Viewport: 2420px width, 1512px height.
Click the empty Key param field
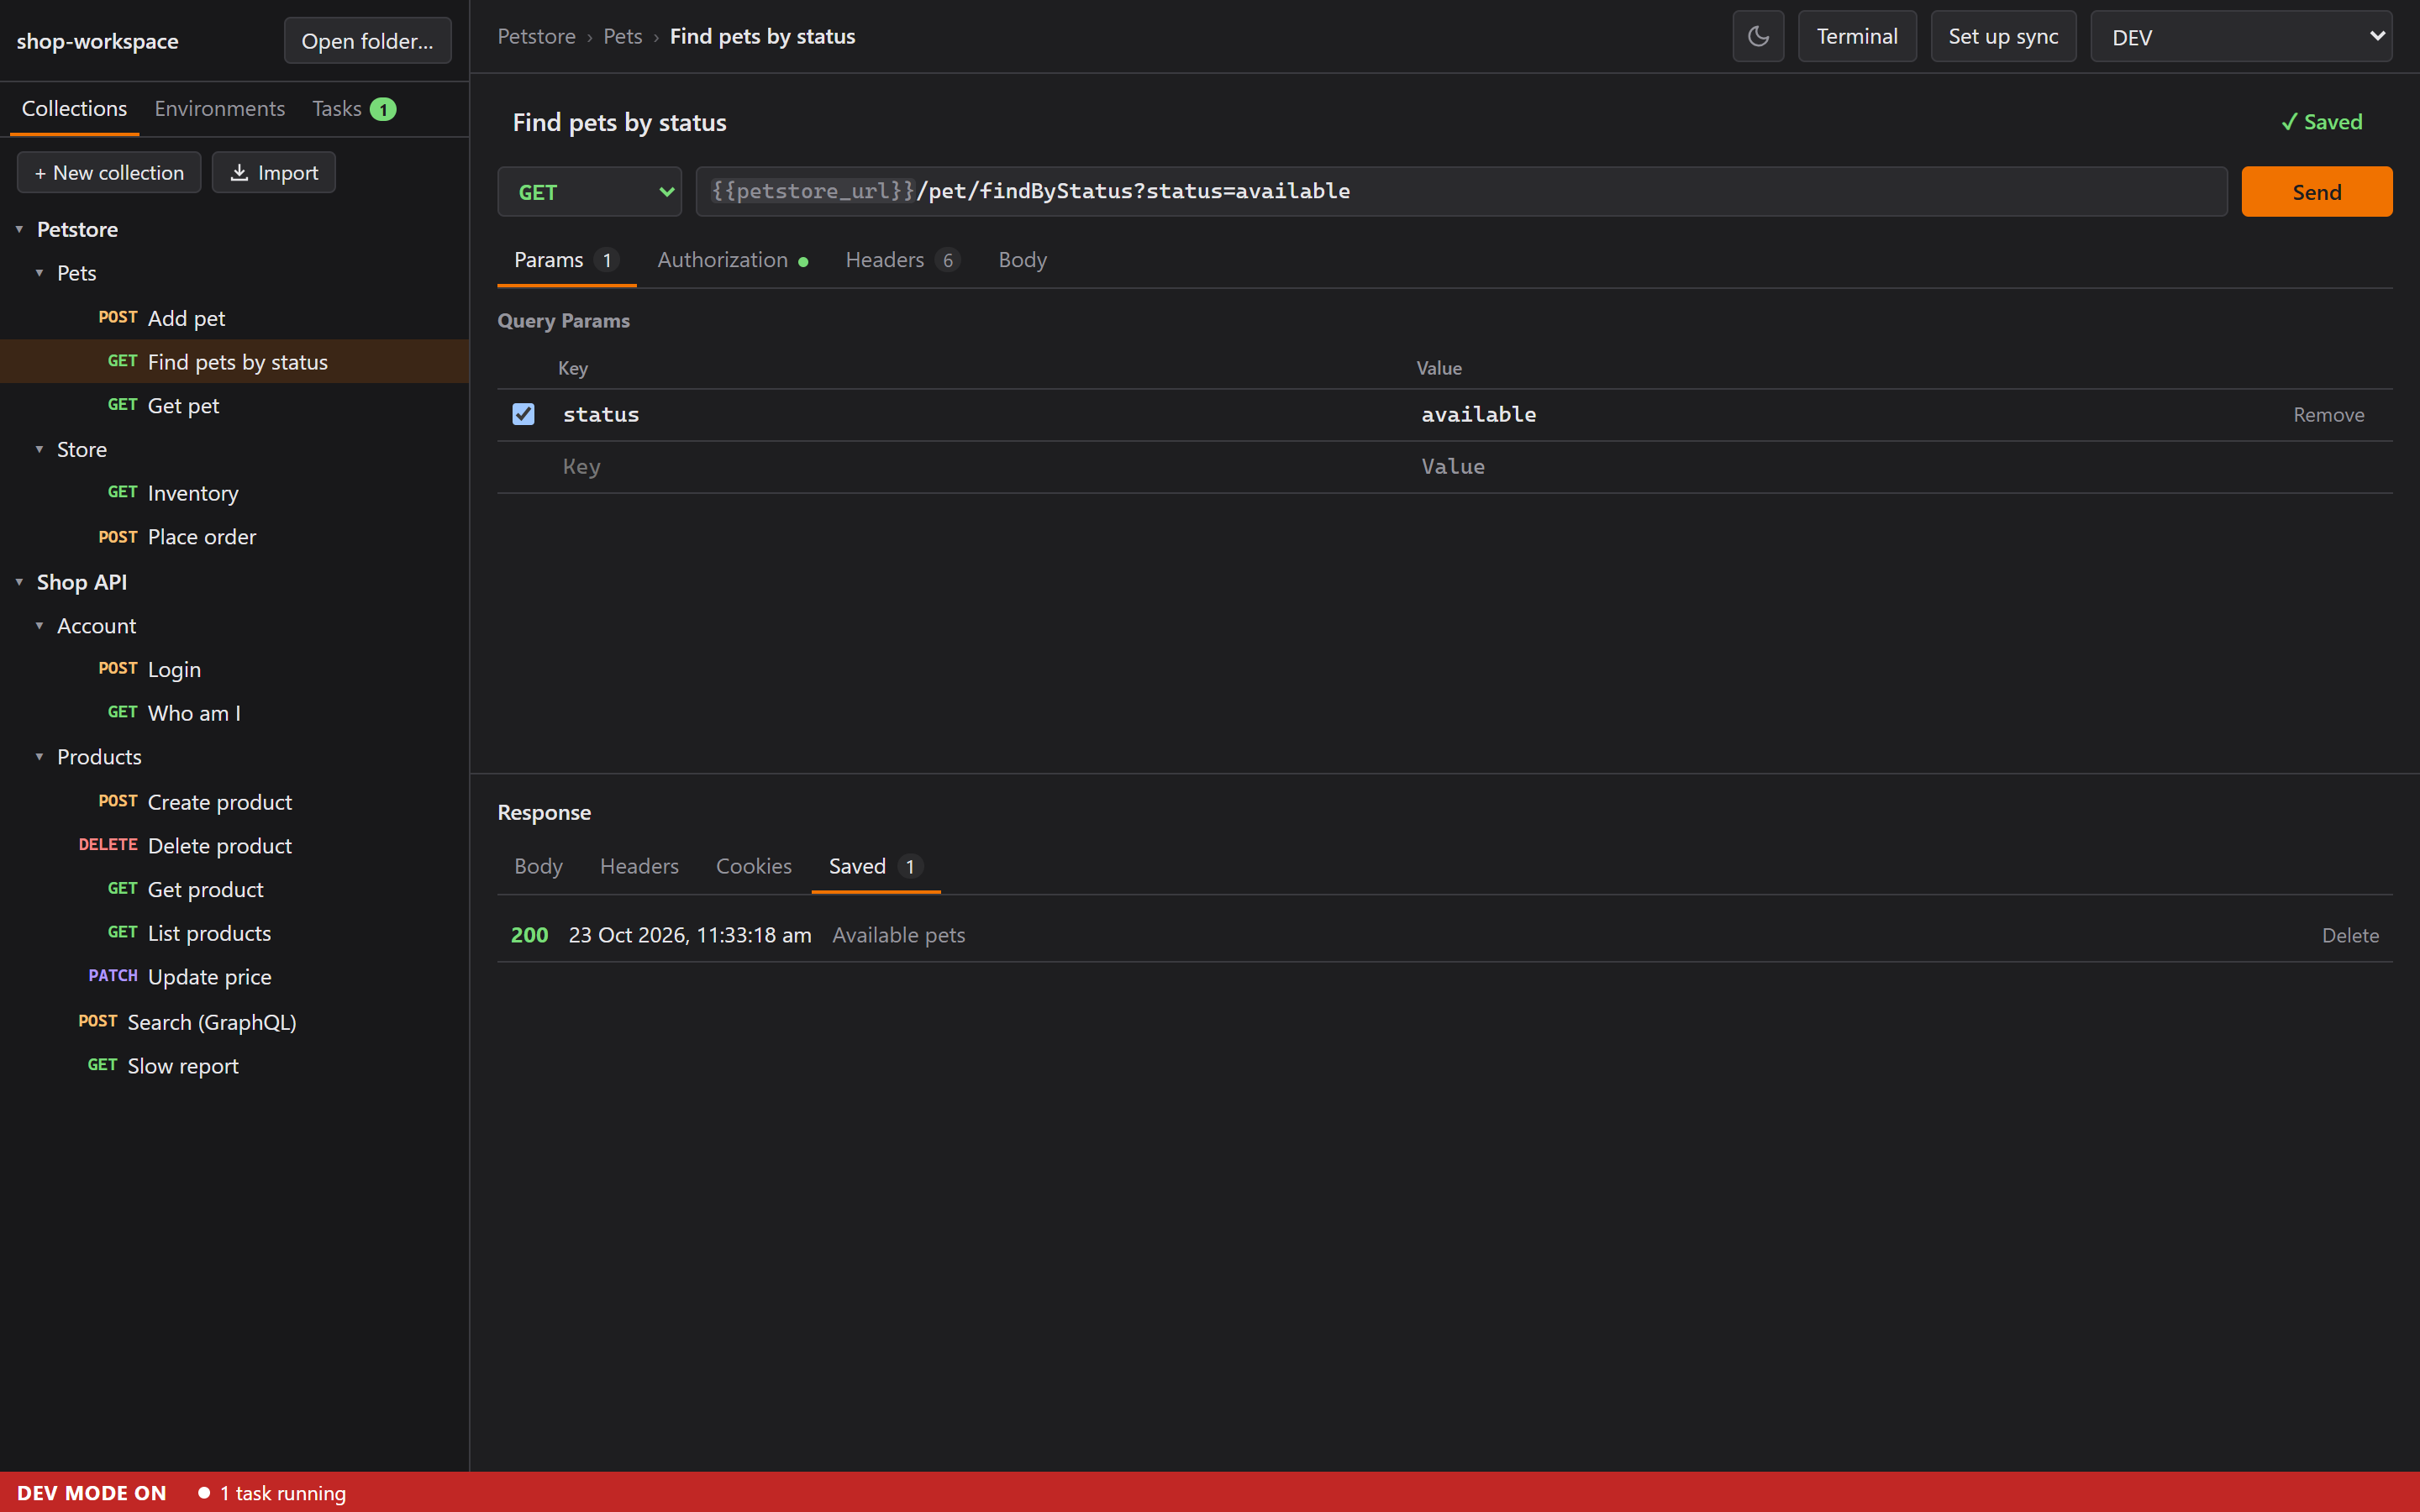point(980,467)
